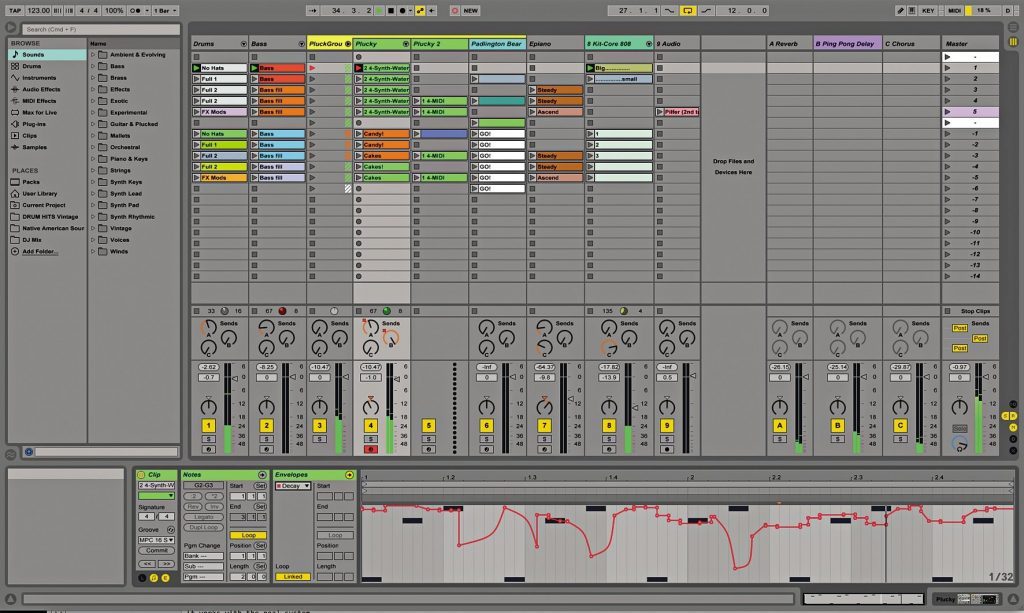Click the browser preview play icon
This screenshot has height=613, width=1024.
[x=29, y=452]
